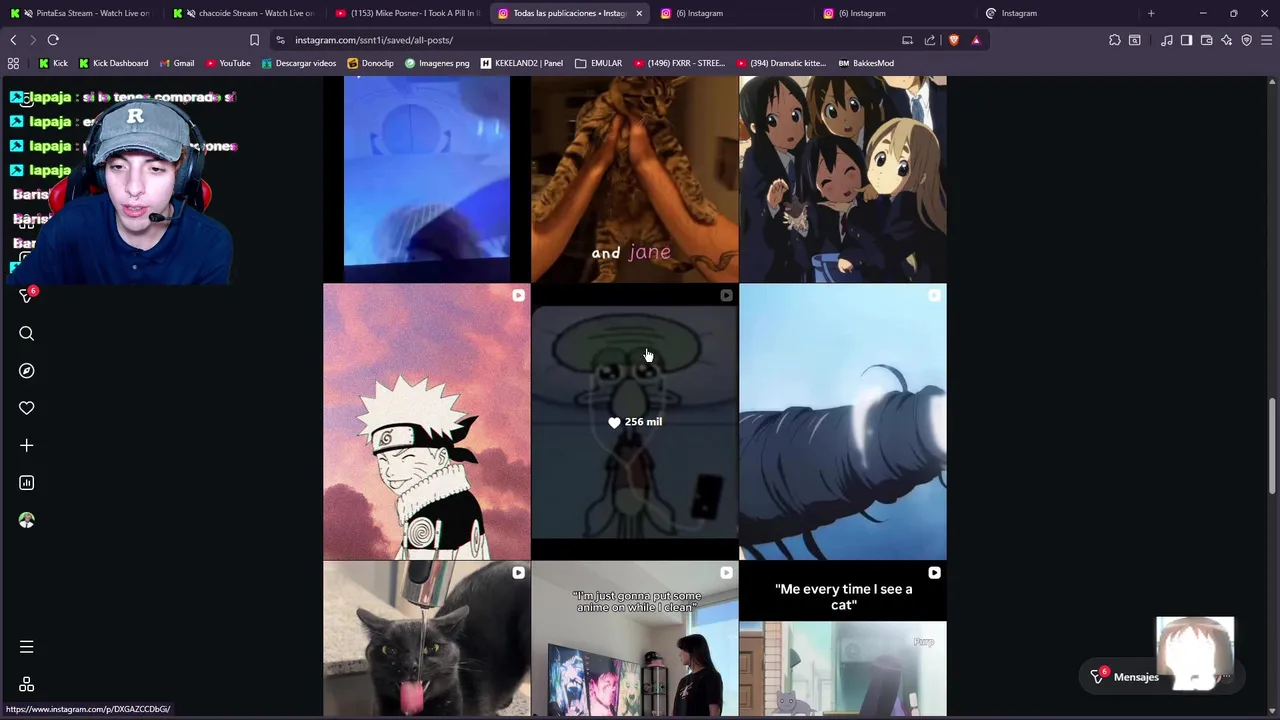Click the tab search toolbar icon
Viewport: 1280px width, 720px height.
(1135, 40)
